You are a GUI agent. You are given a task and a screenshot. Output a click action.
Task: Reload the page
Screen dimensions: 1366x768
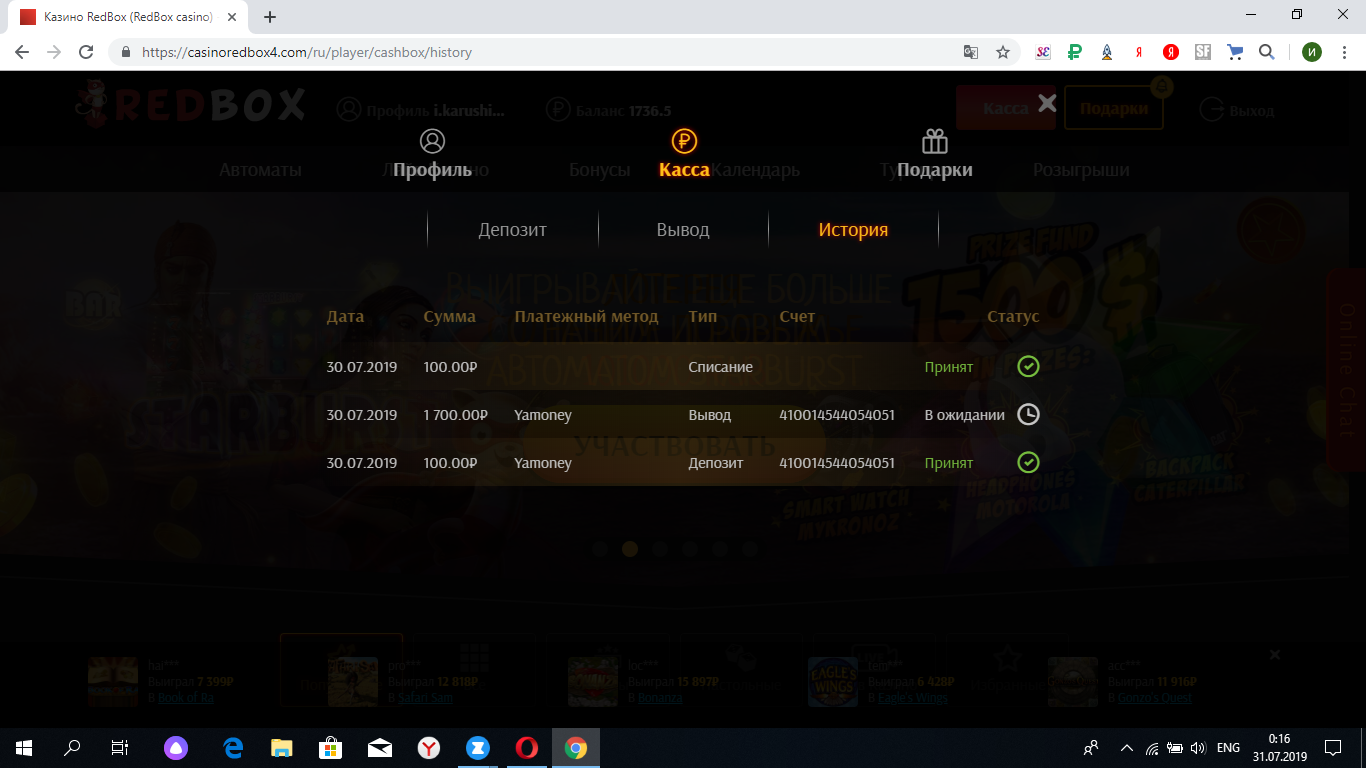86,52
